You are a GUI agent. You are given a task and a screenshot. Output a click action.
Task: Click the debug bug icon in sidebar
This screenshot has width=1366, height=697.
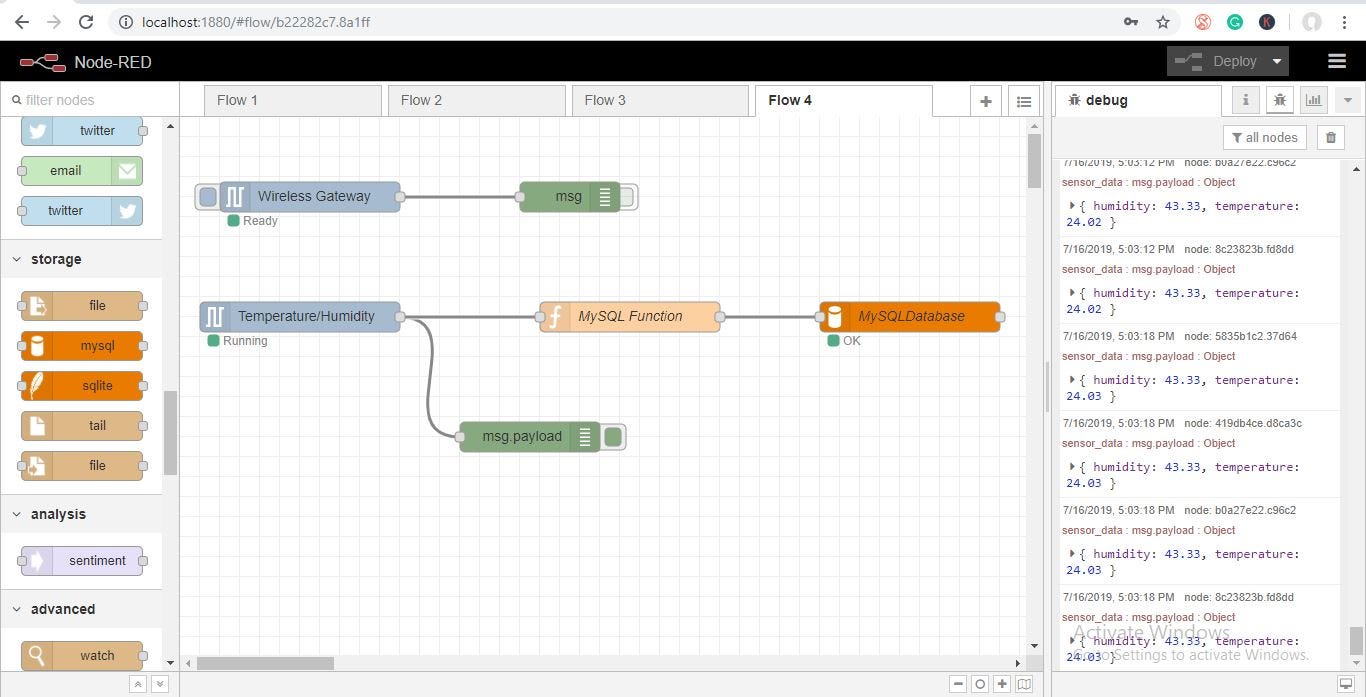pos(1280,99)
